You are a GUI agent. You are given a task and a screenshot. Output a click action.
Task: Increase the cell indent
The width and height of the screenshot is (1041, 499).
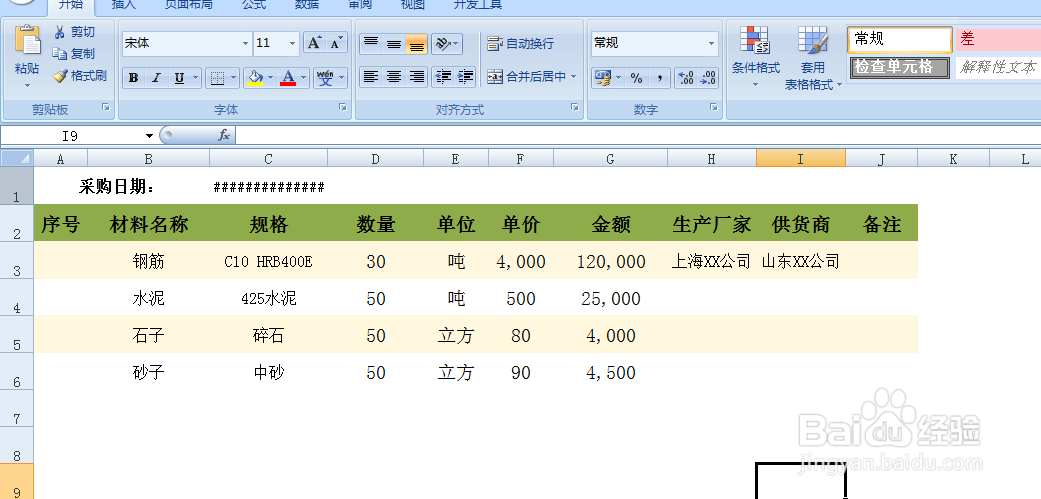[465, 77]
